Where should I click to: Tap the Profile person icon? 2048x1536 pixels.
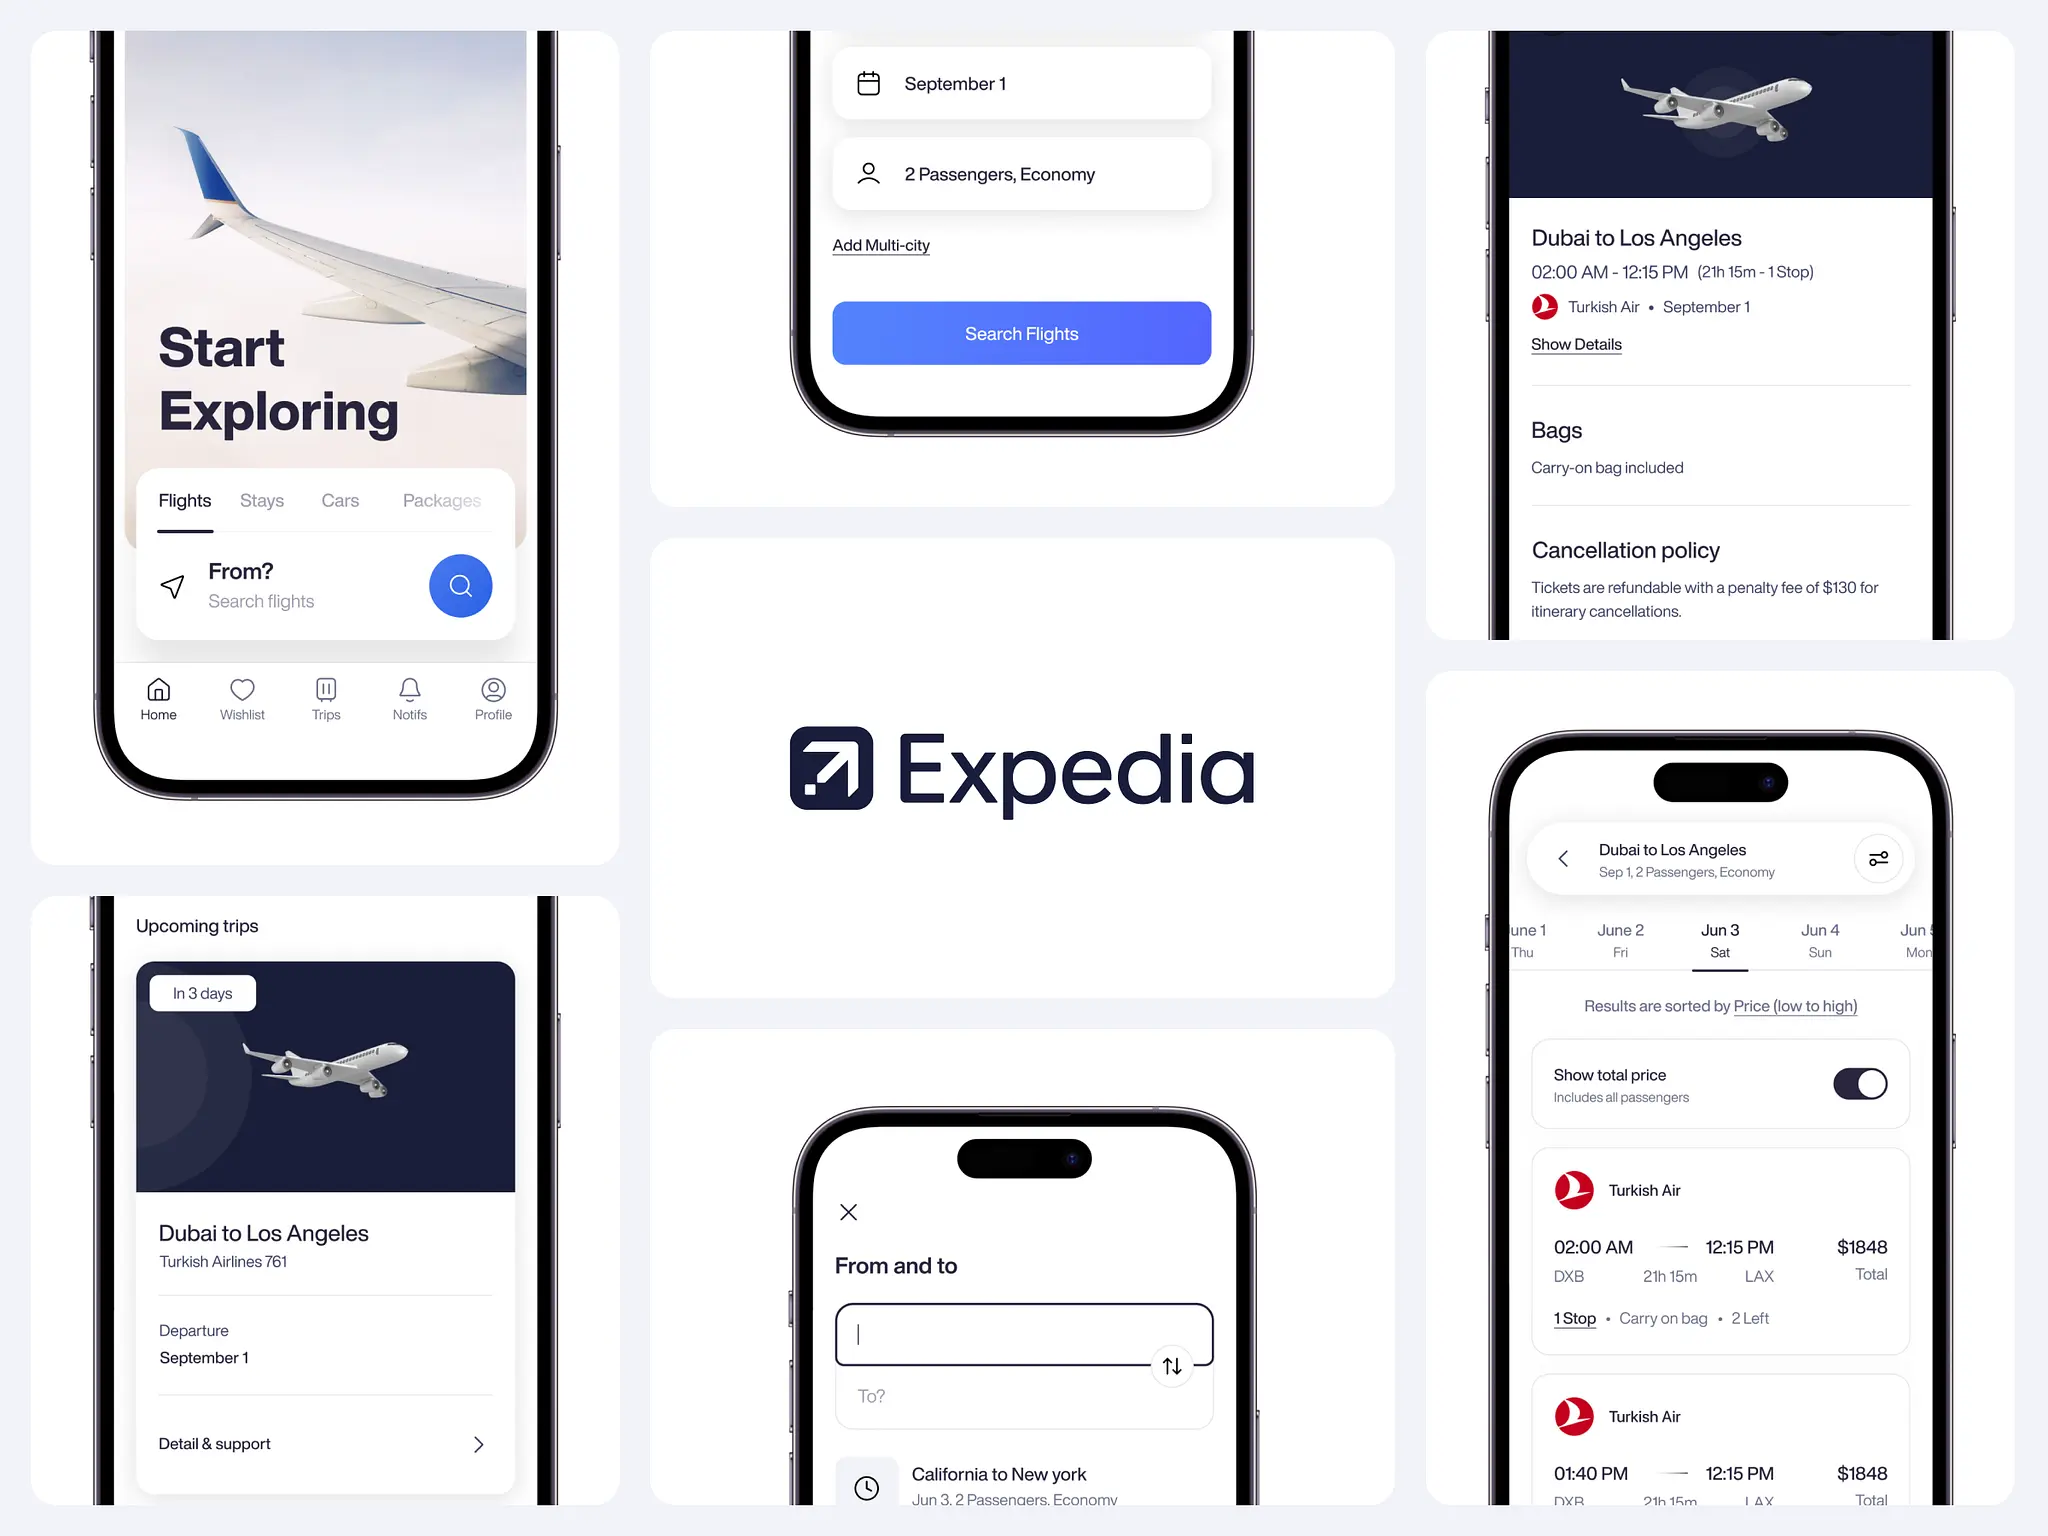tap(493, 689)
